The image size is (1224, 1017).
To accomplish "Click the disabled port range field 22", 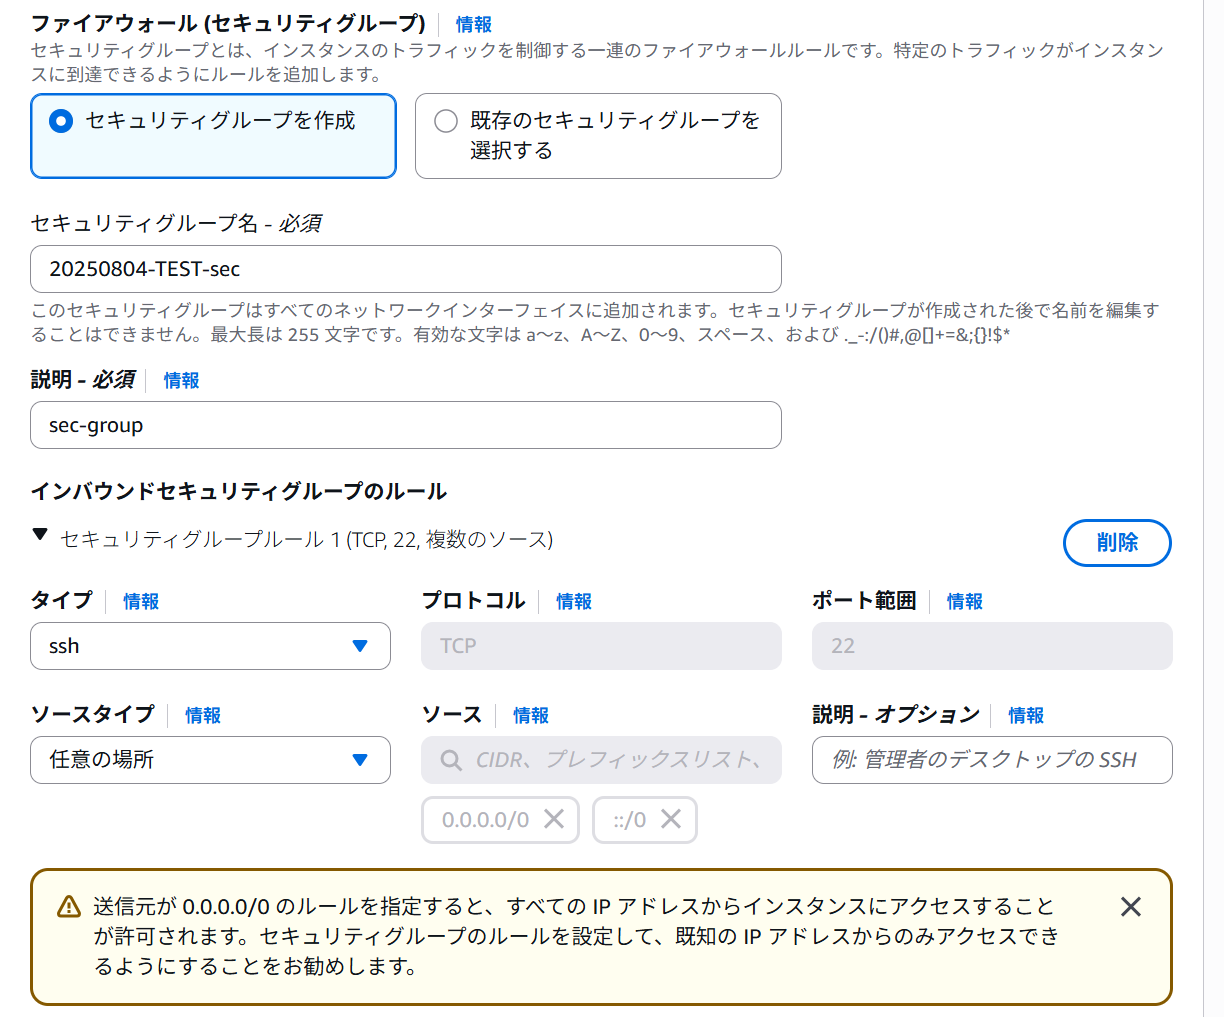I will point(992,646).
